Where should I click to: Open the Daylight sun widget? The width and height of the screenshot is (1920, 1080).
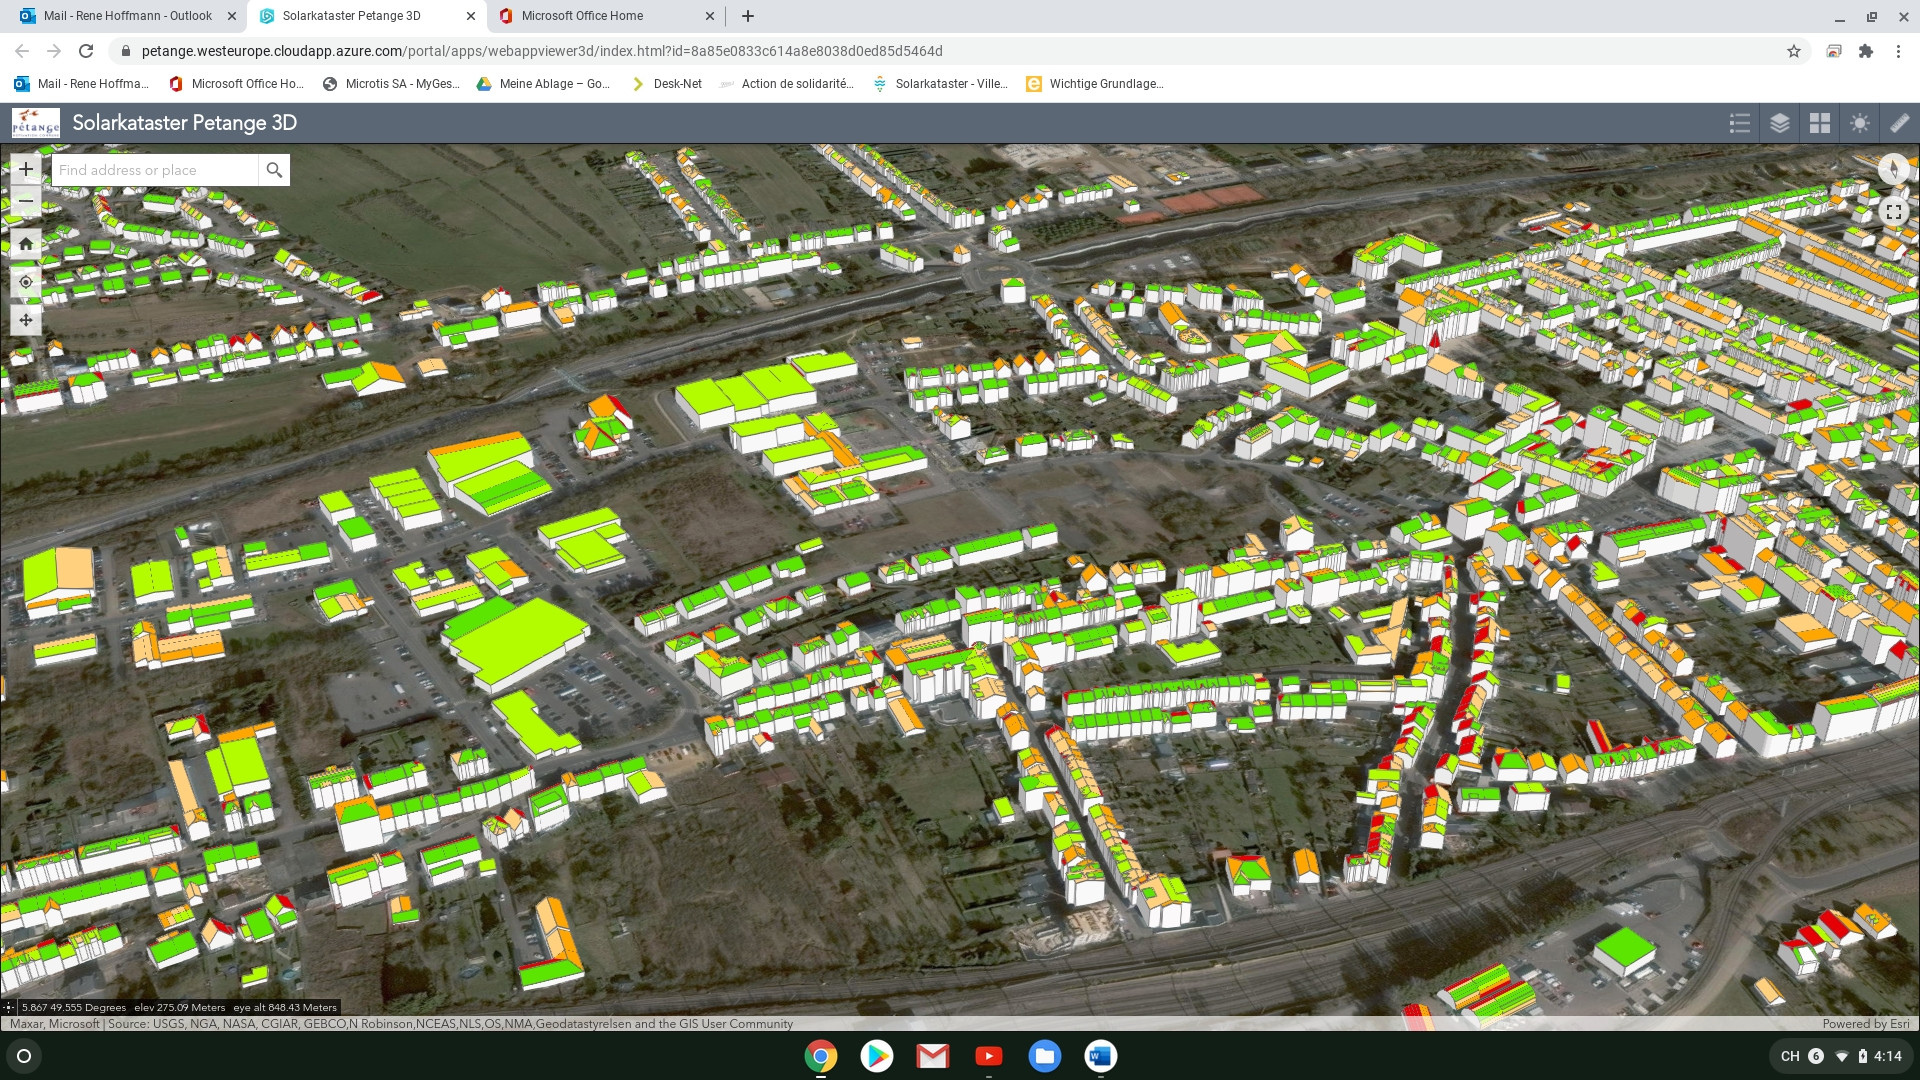click(x=1860, y=123)
